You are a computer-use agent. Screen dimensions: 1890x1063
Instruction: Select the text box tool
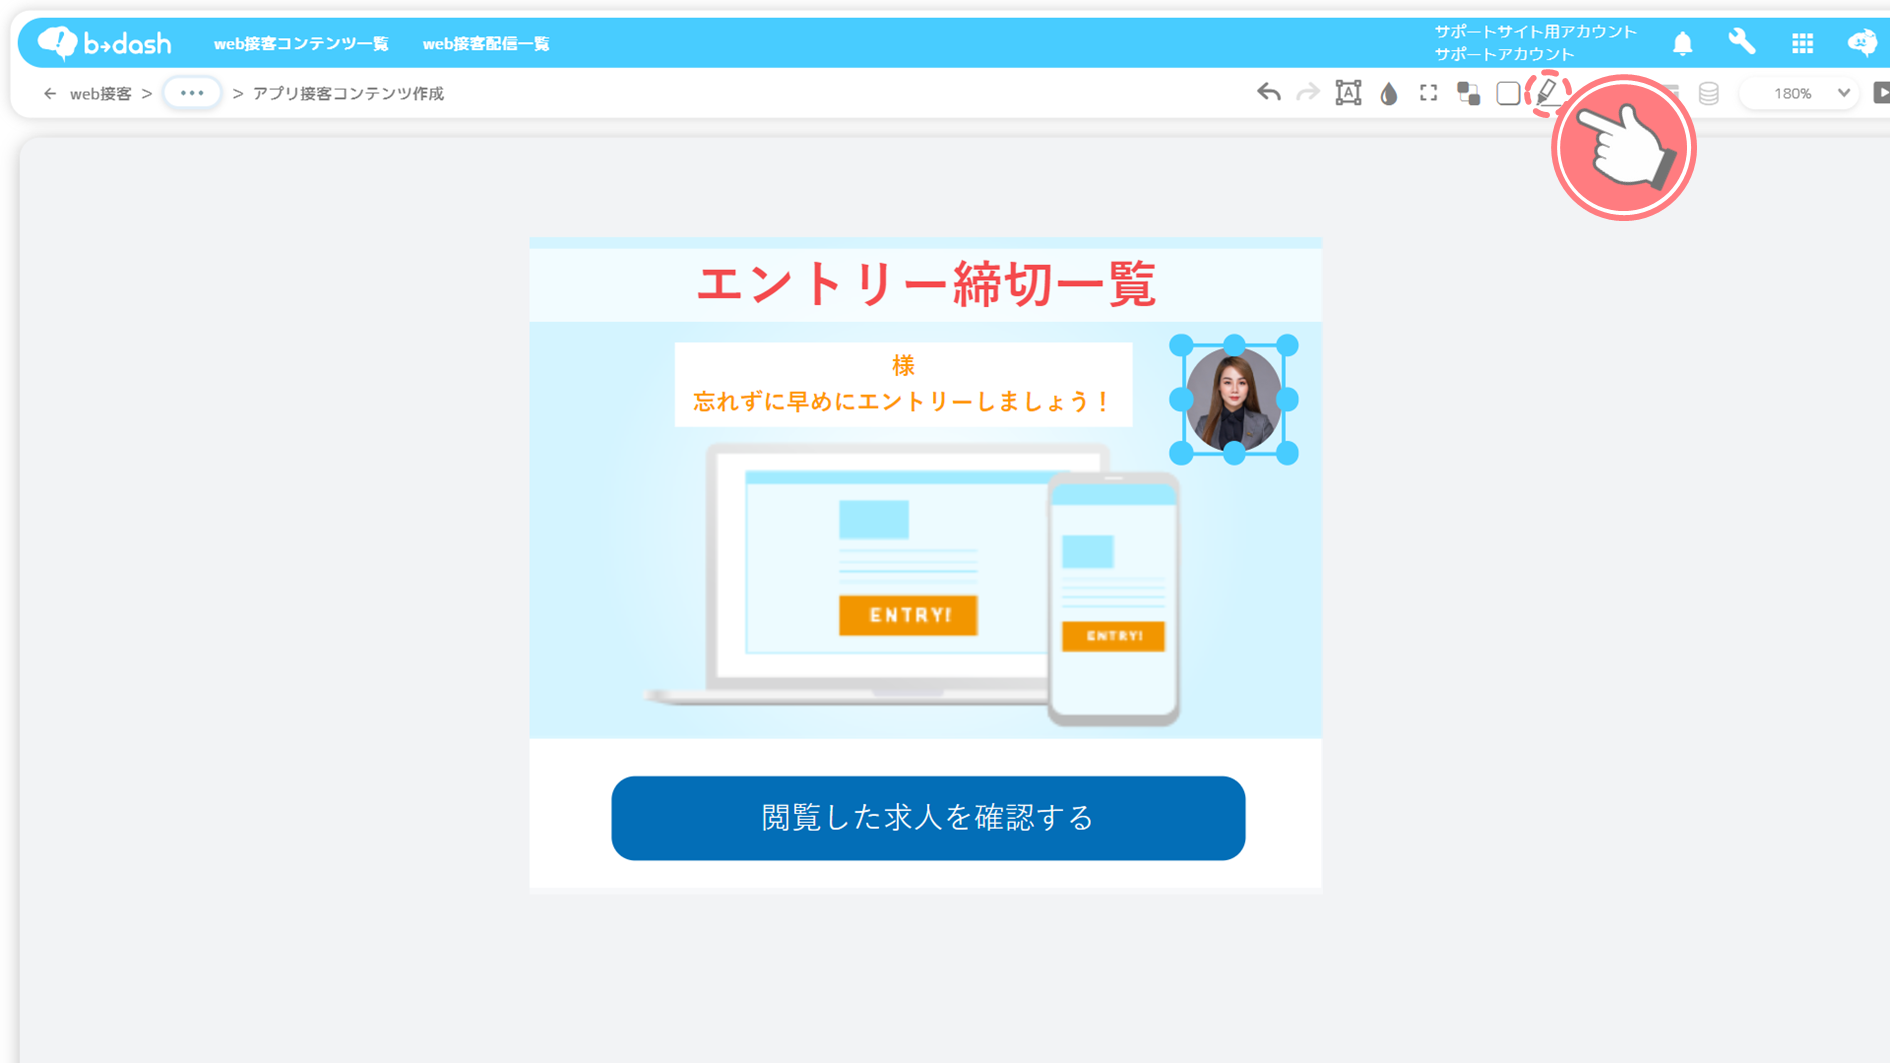[x=1348, y=93]
